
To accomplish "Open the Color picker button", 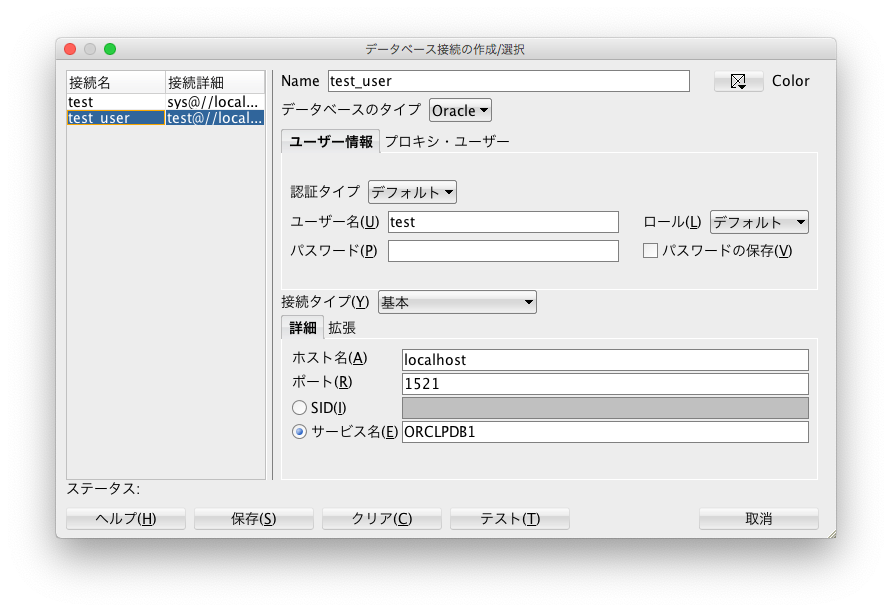I will 738,81.
